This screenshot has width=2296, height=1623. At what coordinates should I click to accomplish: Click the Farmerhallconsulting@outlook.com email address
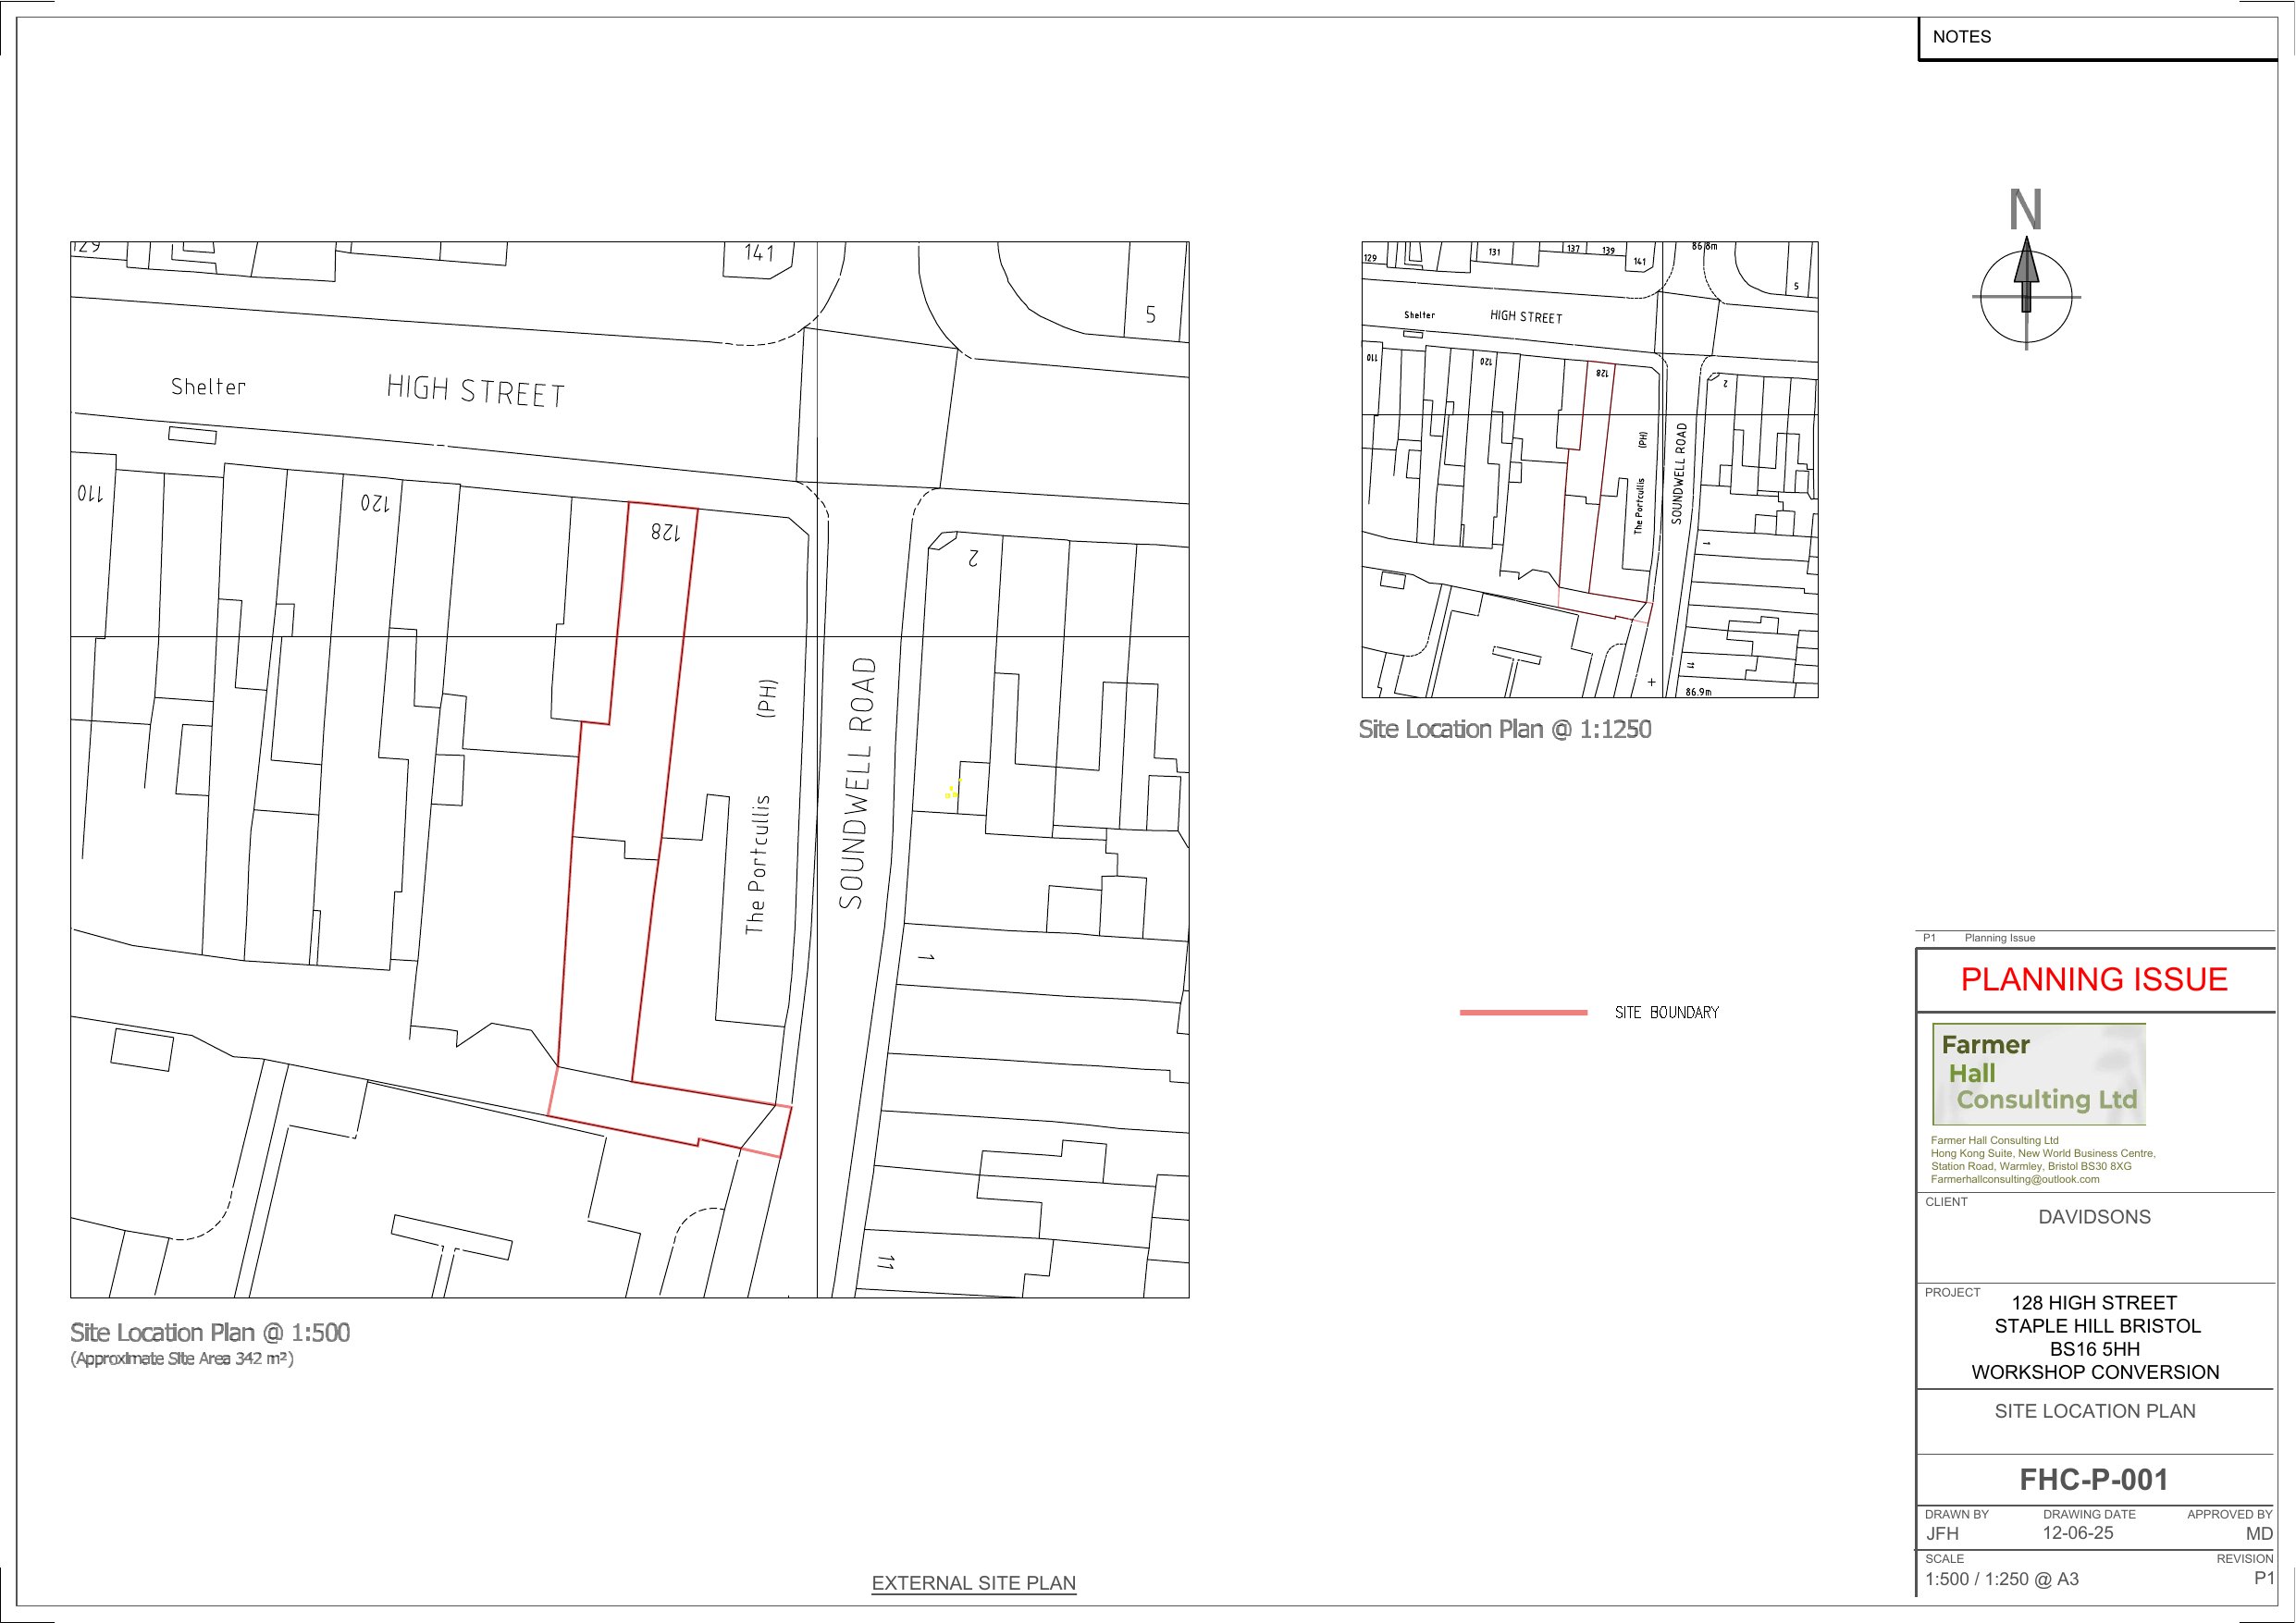click(x=2014, y=1179)
